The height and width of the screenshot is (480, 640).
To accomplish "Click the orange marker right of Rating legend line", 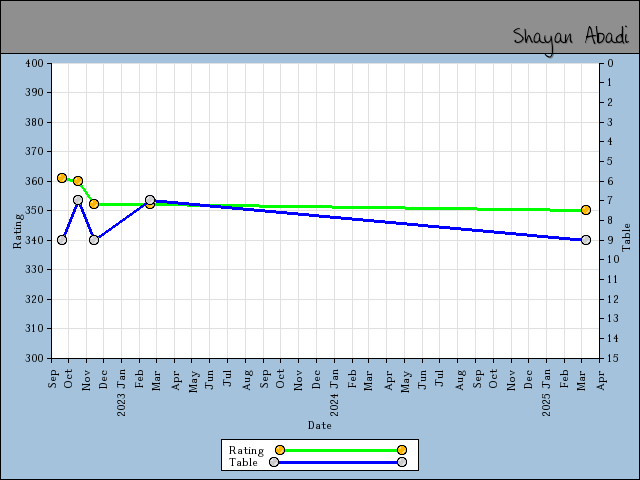I will (402, 450).
